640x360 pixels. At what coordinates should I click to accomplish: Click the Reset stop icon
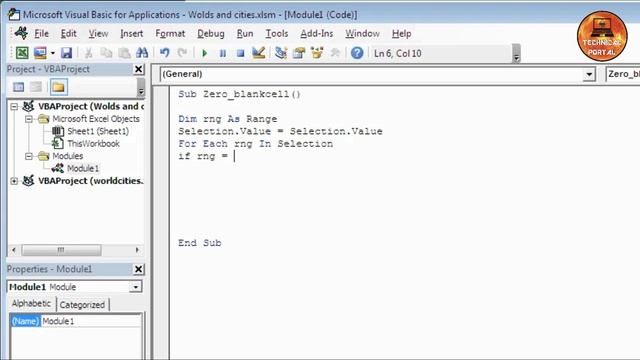coord(240,53)
